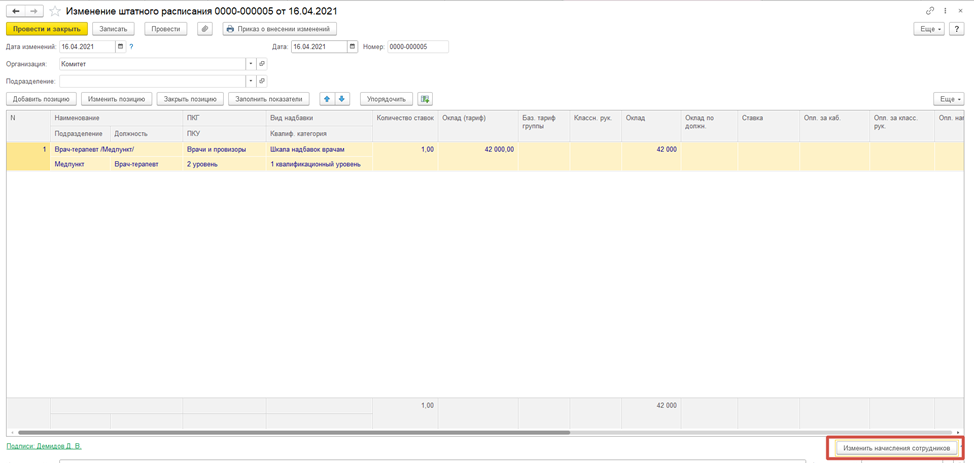Screen dimensions: 974x463
Task: Click the Наименование column header
Action: 116,117
